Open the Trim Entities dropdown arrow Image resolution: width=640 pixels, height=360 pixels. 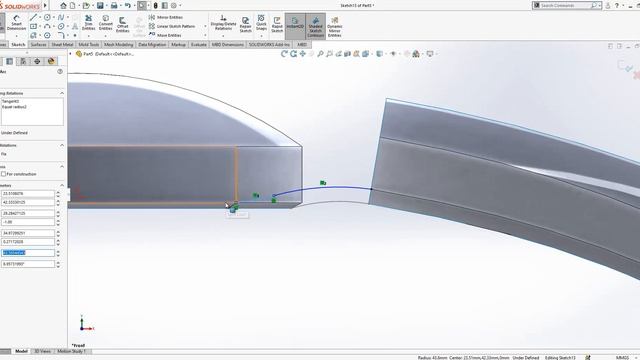[x=88, y=36]
